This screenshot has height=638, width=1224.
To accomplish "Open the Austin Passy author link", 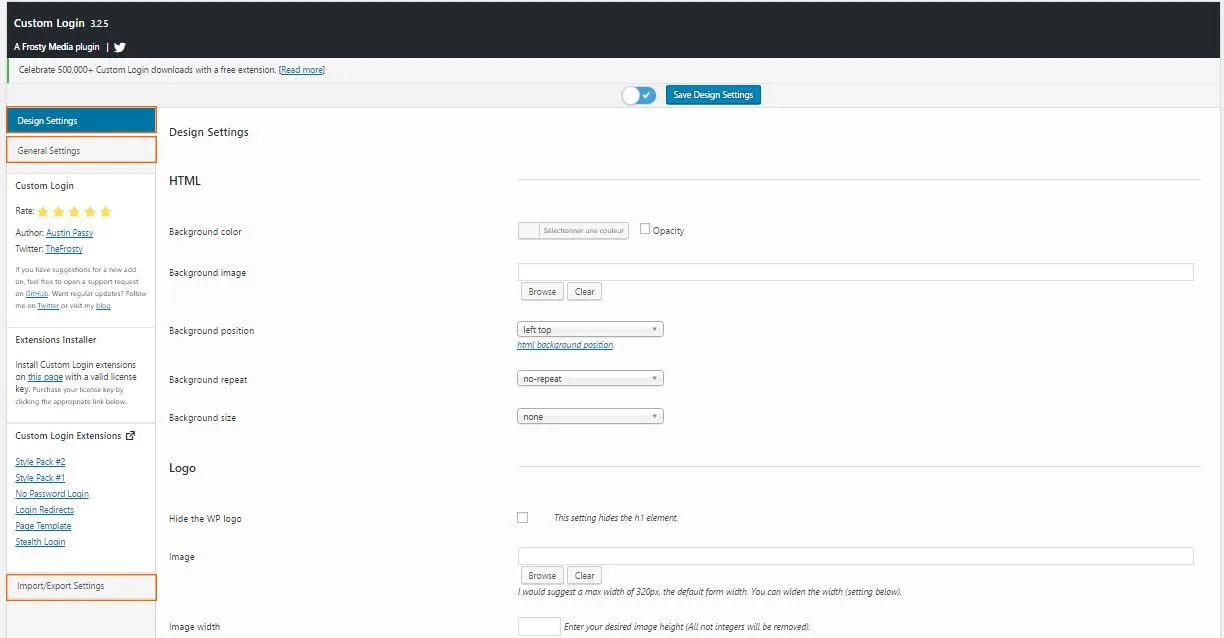I will pos(70,233).
